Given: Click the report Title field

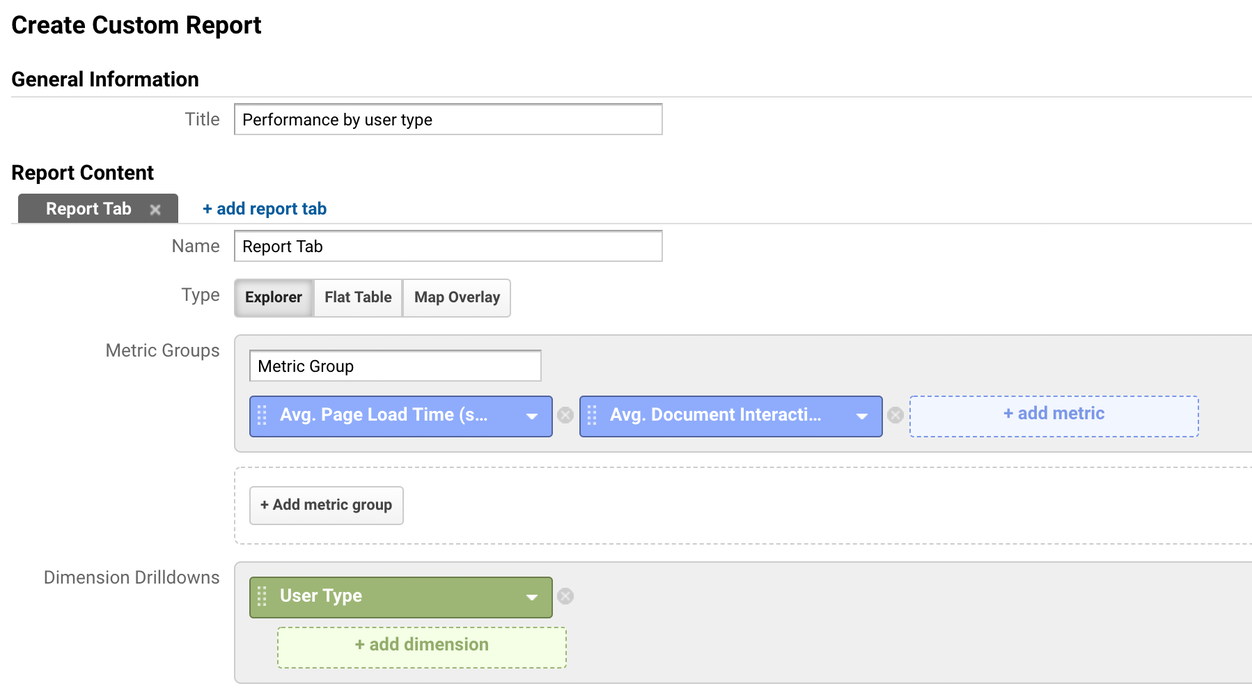Looking at the screenshot, I should (x=447, y=119).
